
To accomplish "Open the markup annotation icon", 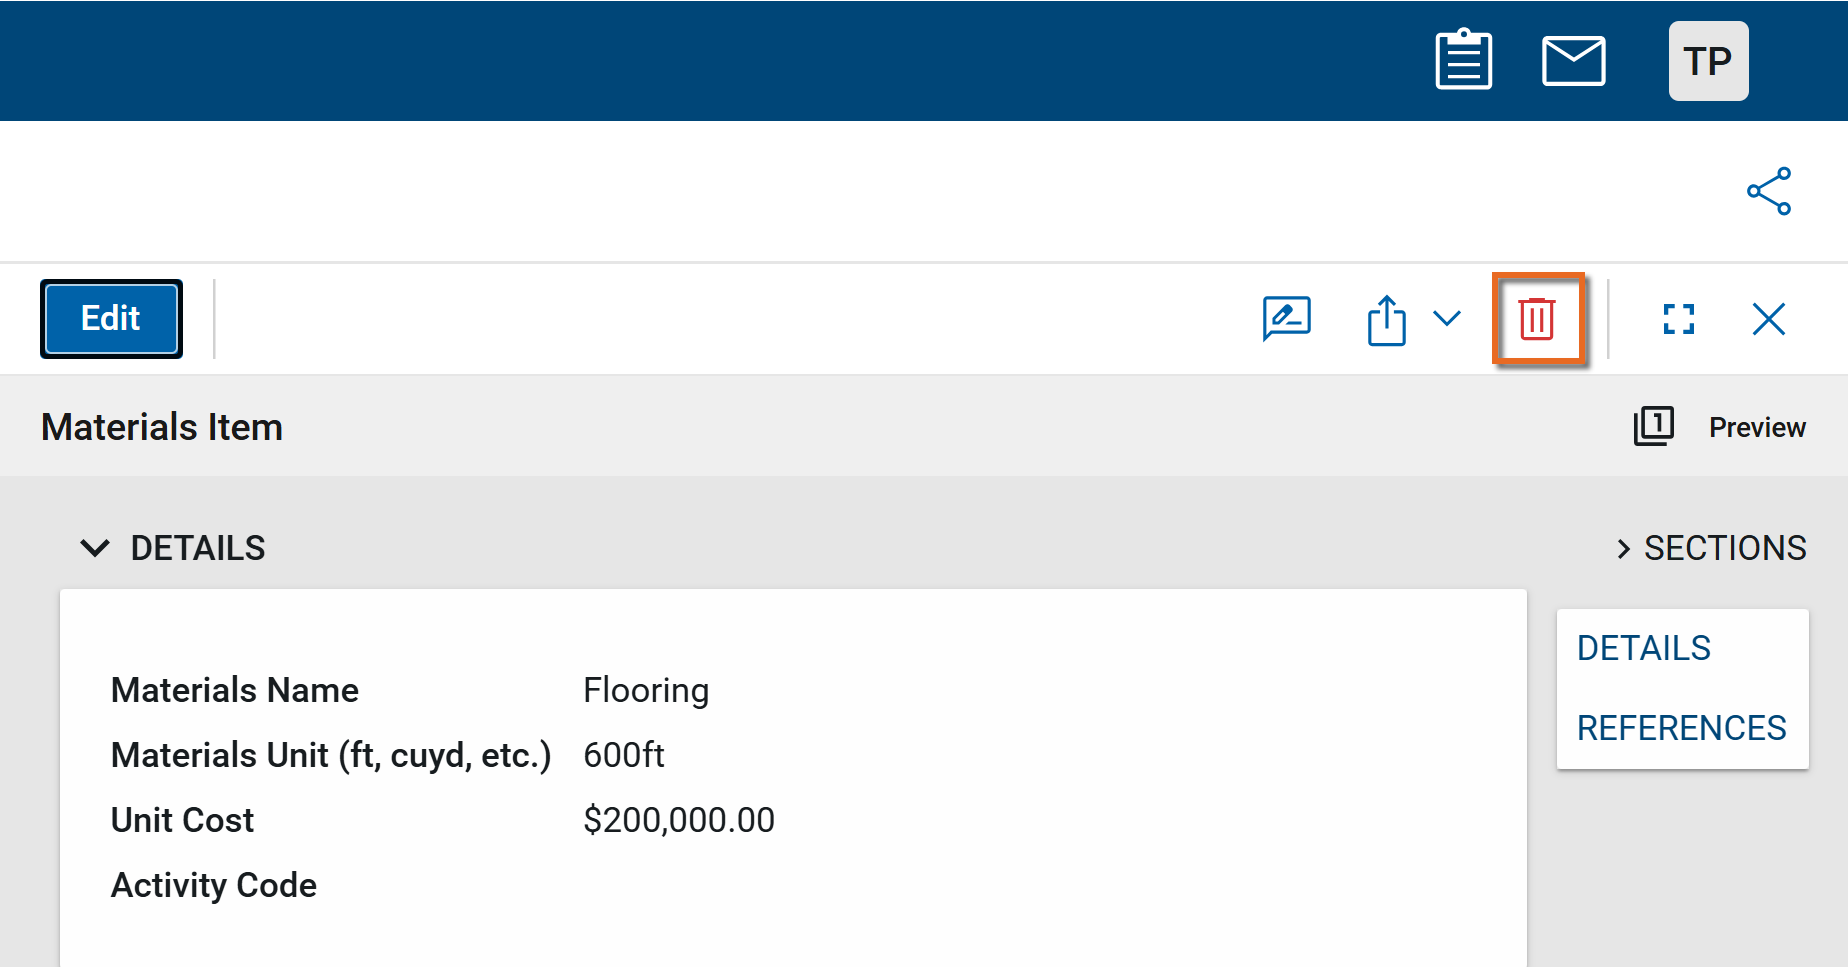I will pyautogui.click(x=1286, y=319).
